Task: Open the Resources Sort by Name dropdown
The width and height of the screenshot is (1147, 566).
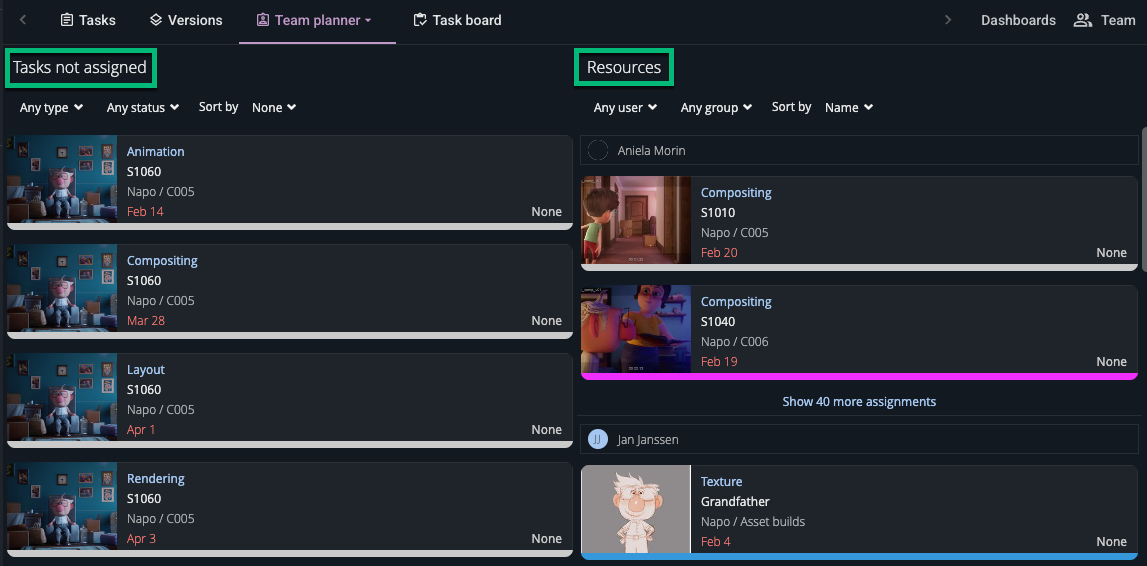Action: 849,107
